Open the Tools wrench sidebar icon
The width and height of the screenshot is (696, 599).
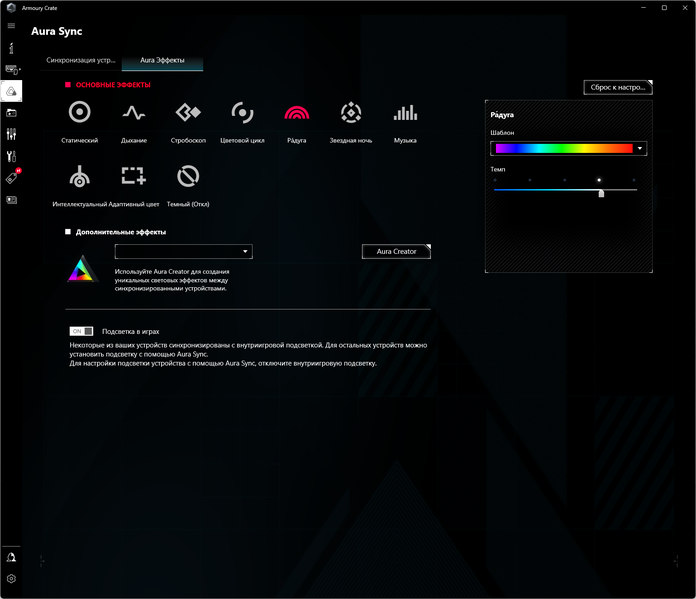[x=12, y=156]
